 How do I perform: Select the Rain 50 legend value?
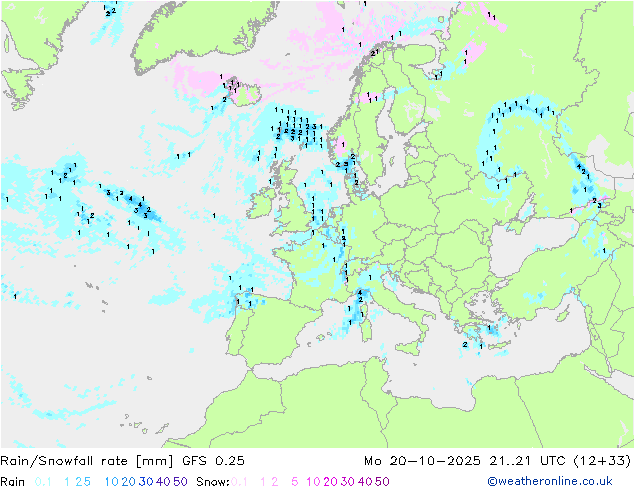(180, 482)
